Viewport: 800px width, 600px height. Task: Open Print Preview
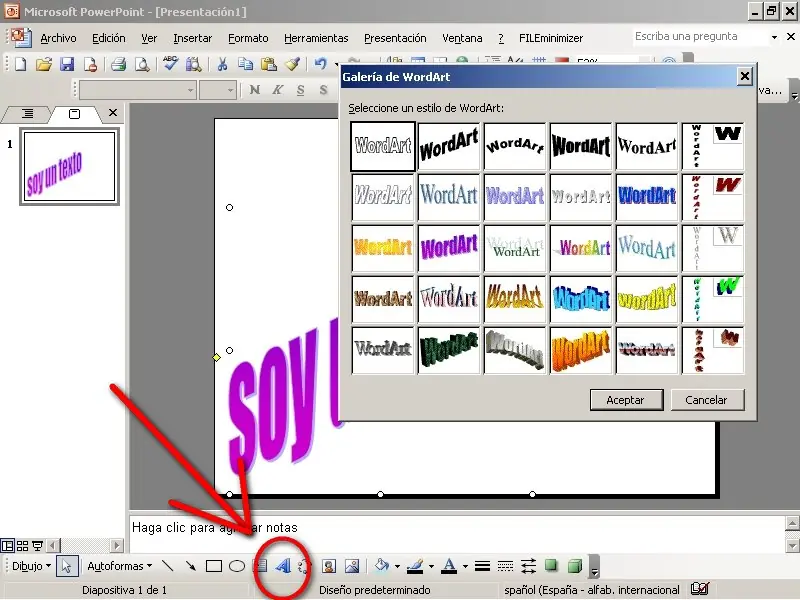(142, 64)
